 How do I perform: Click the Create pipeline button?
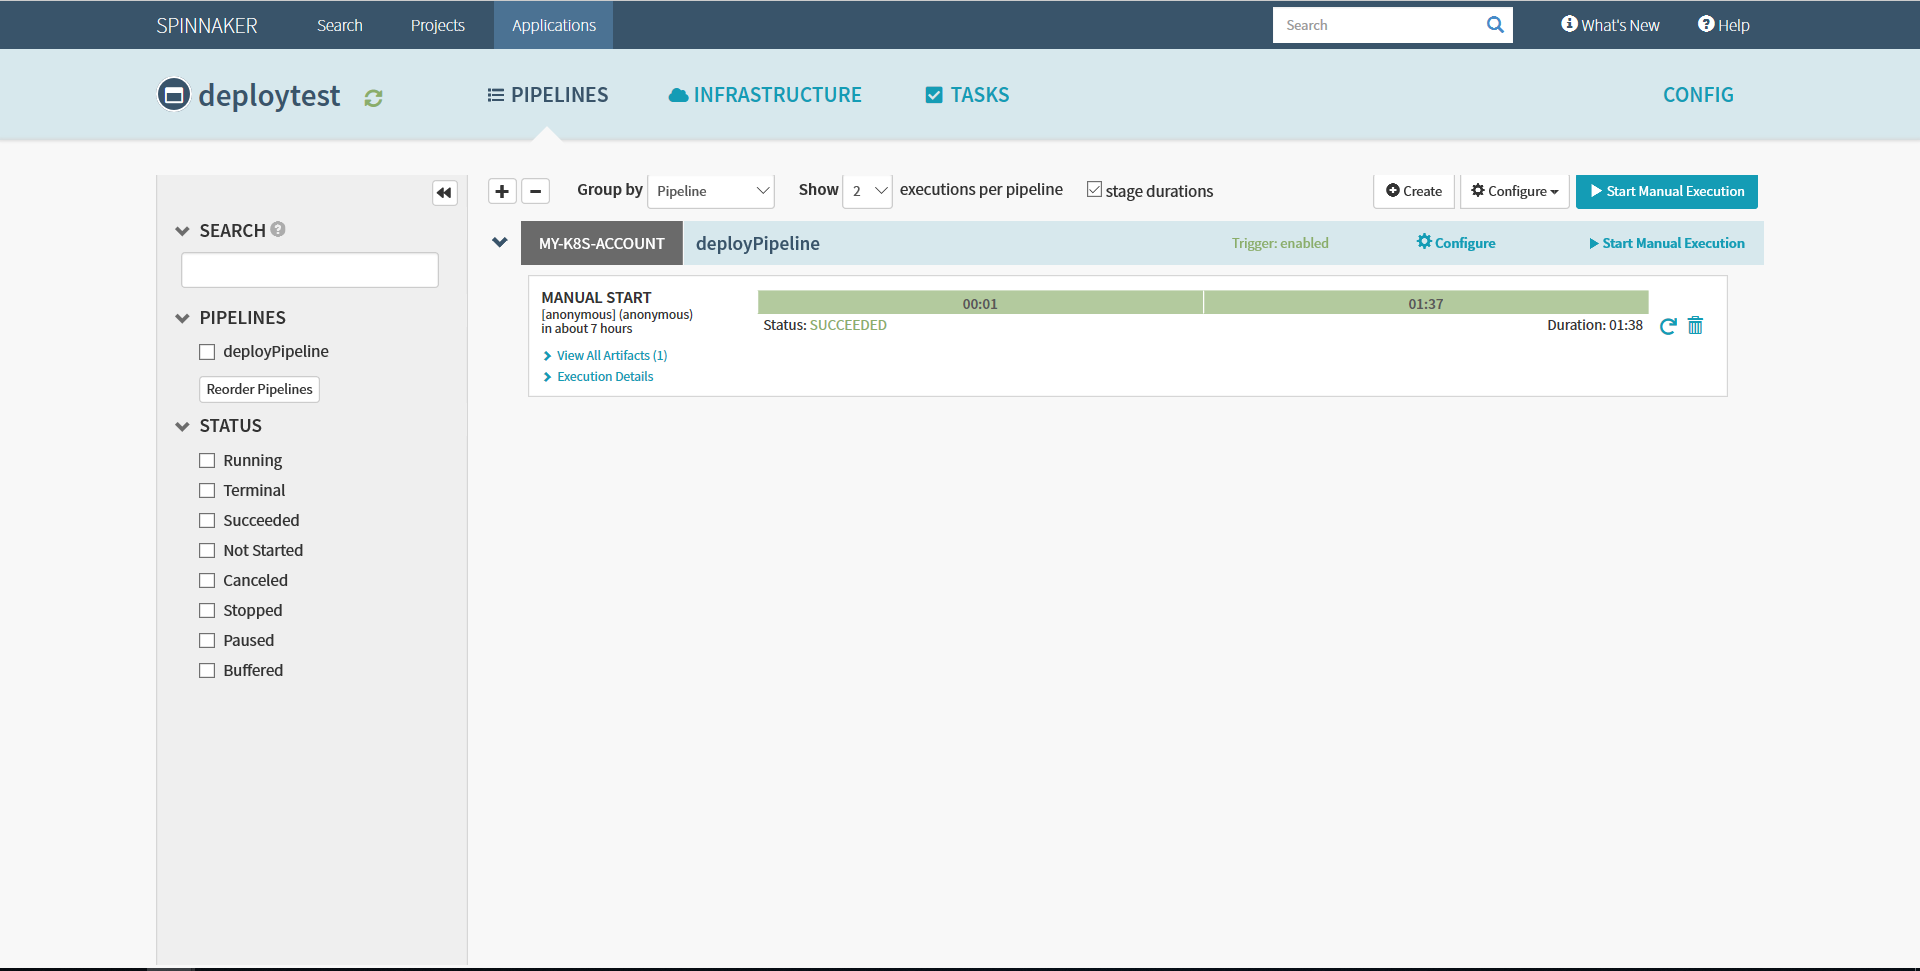click(x=1414, y=191)
